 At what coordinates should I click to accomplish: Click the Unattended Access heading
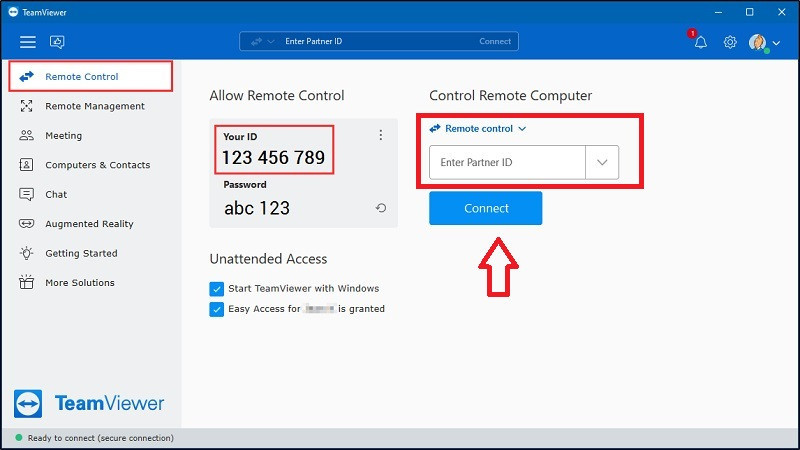(x=268, y=259)
